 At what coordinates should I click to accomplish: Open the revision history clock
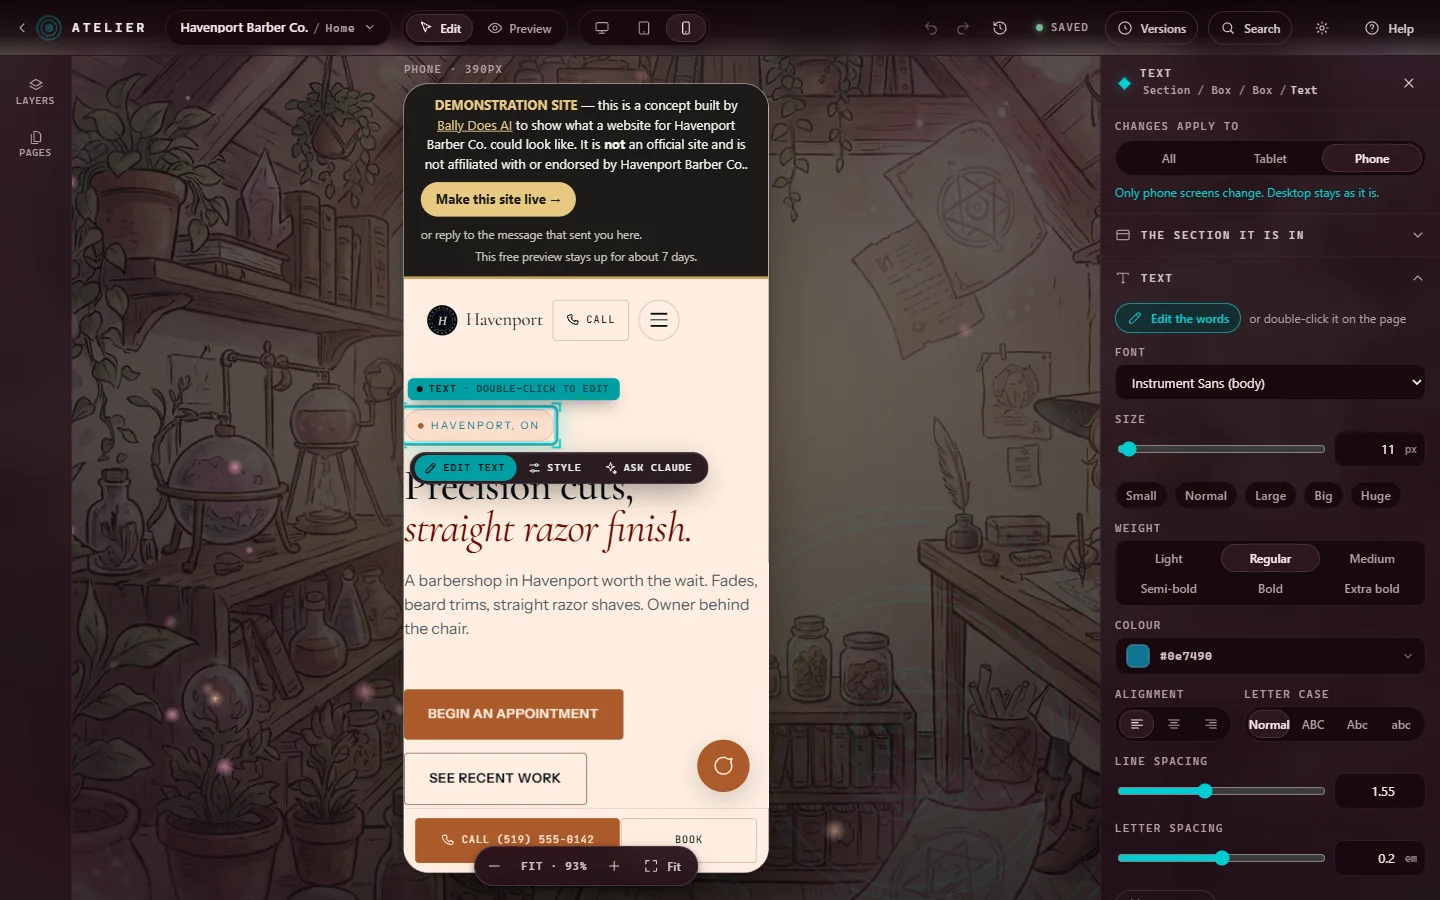1000,28
